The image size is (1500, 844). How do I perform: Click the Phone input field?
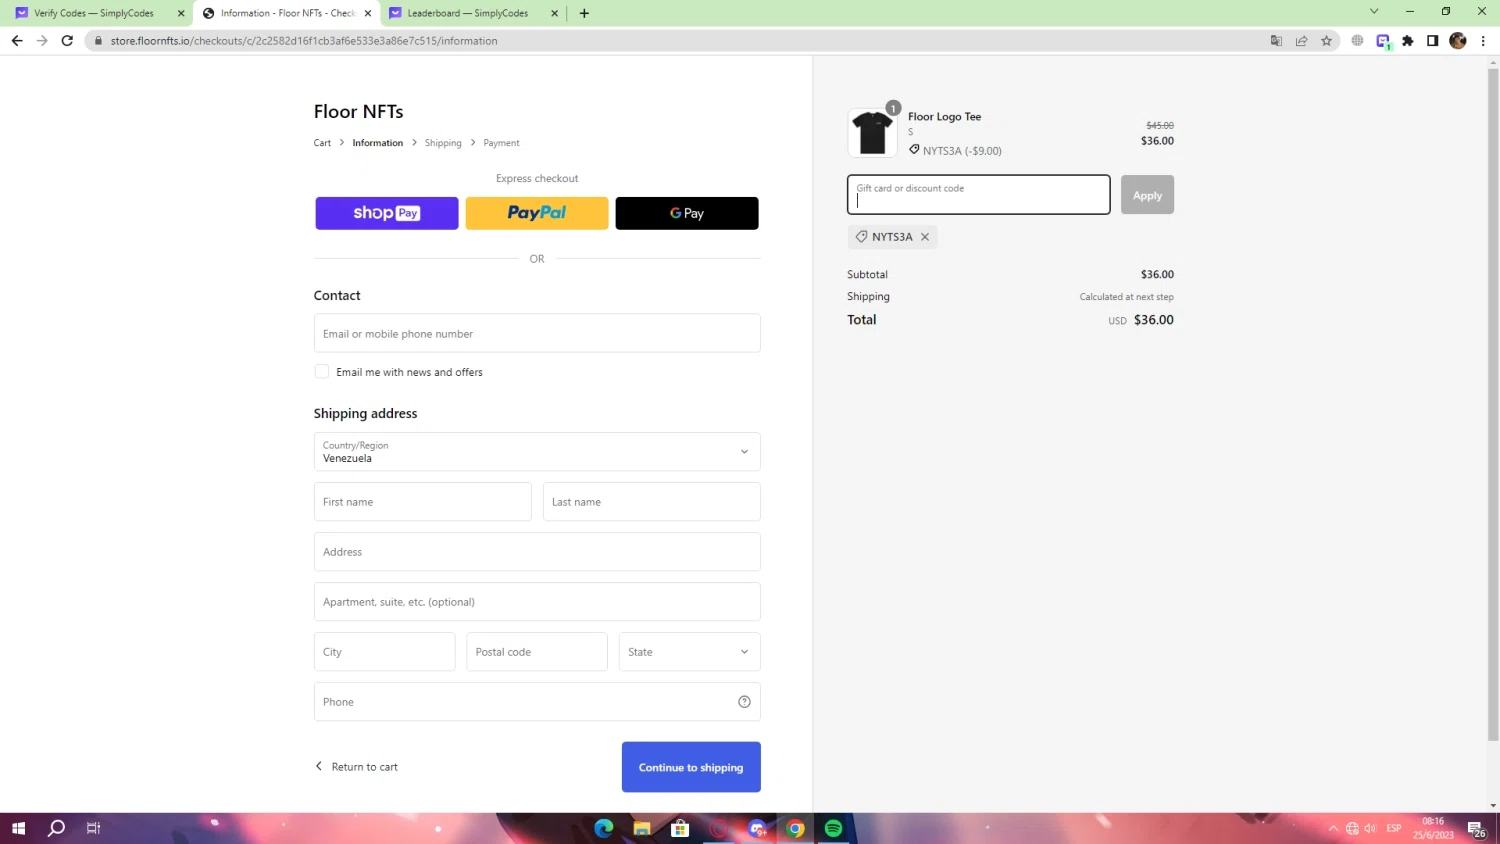[537, 702]
